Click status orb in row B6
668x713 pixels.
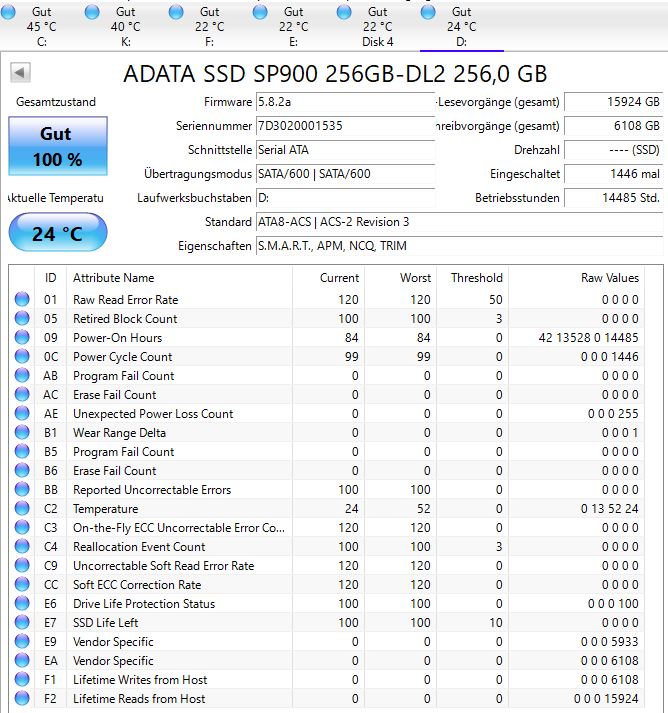coord(22,471)
